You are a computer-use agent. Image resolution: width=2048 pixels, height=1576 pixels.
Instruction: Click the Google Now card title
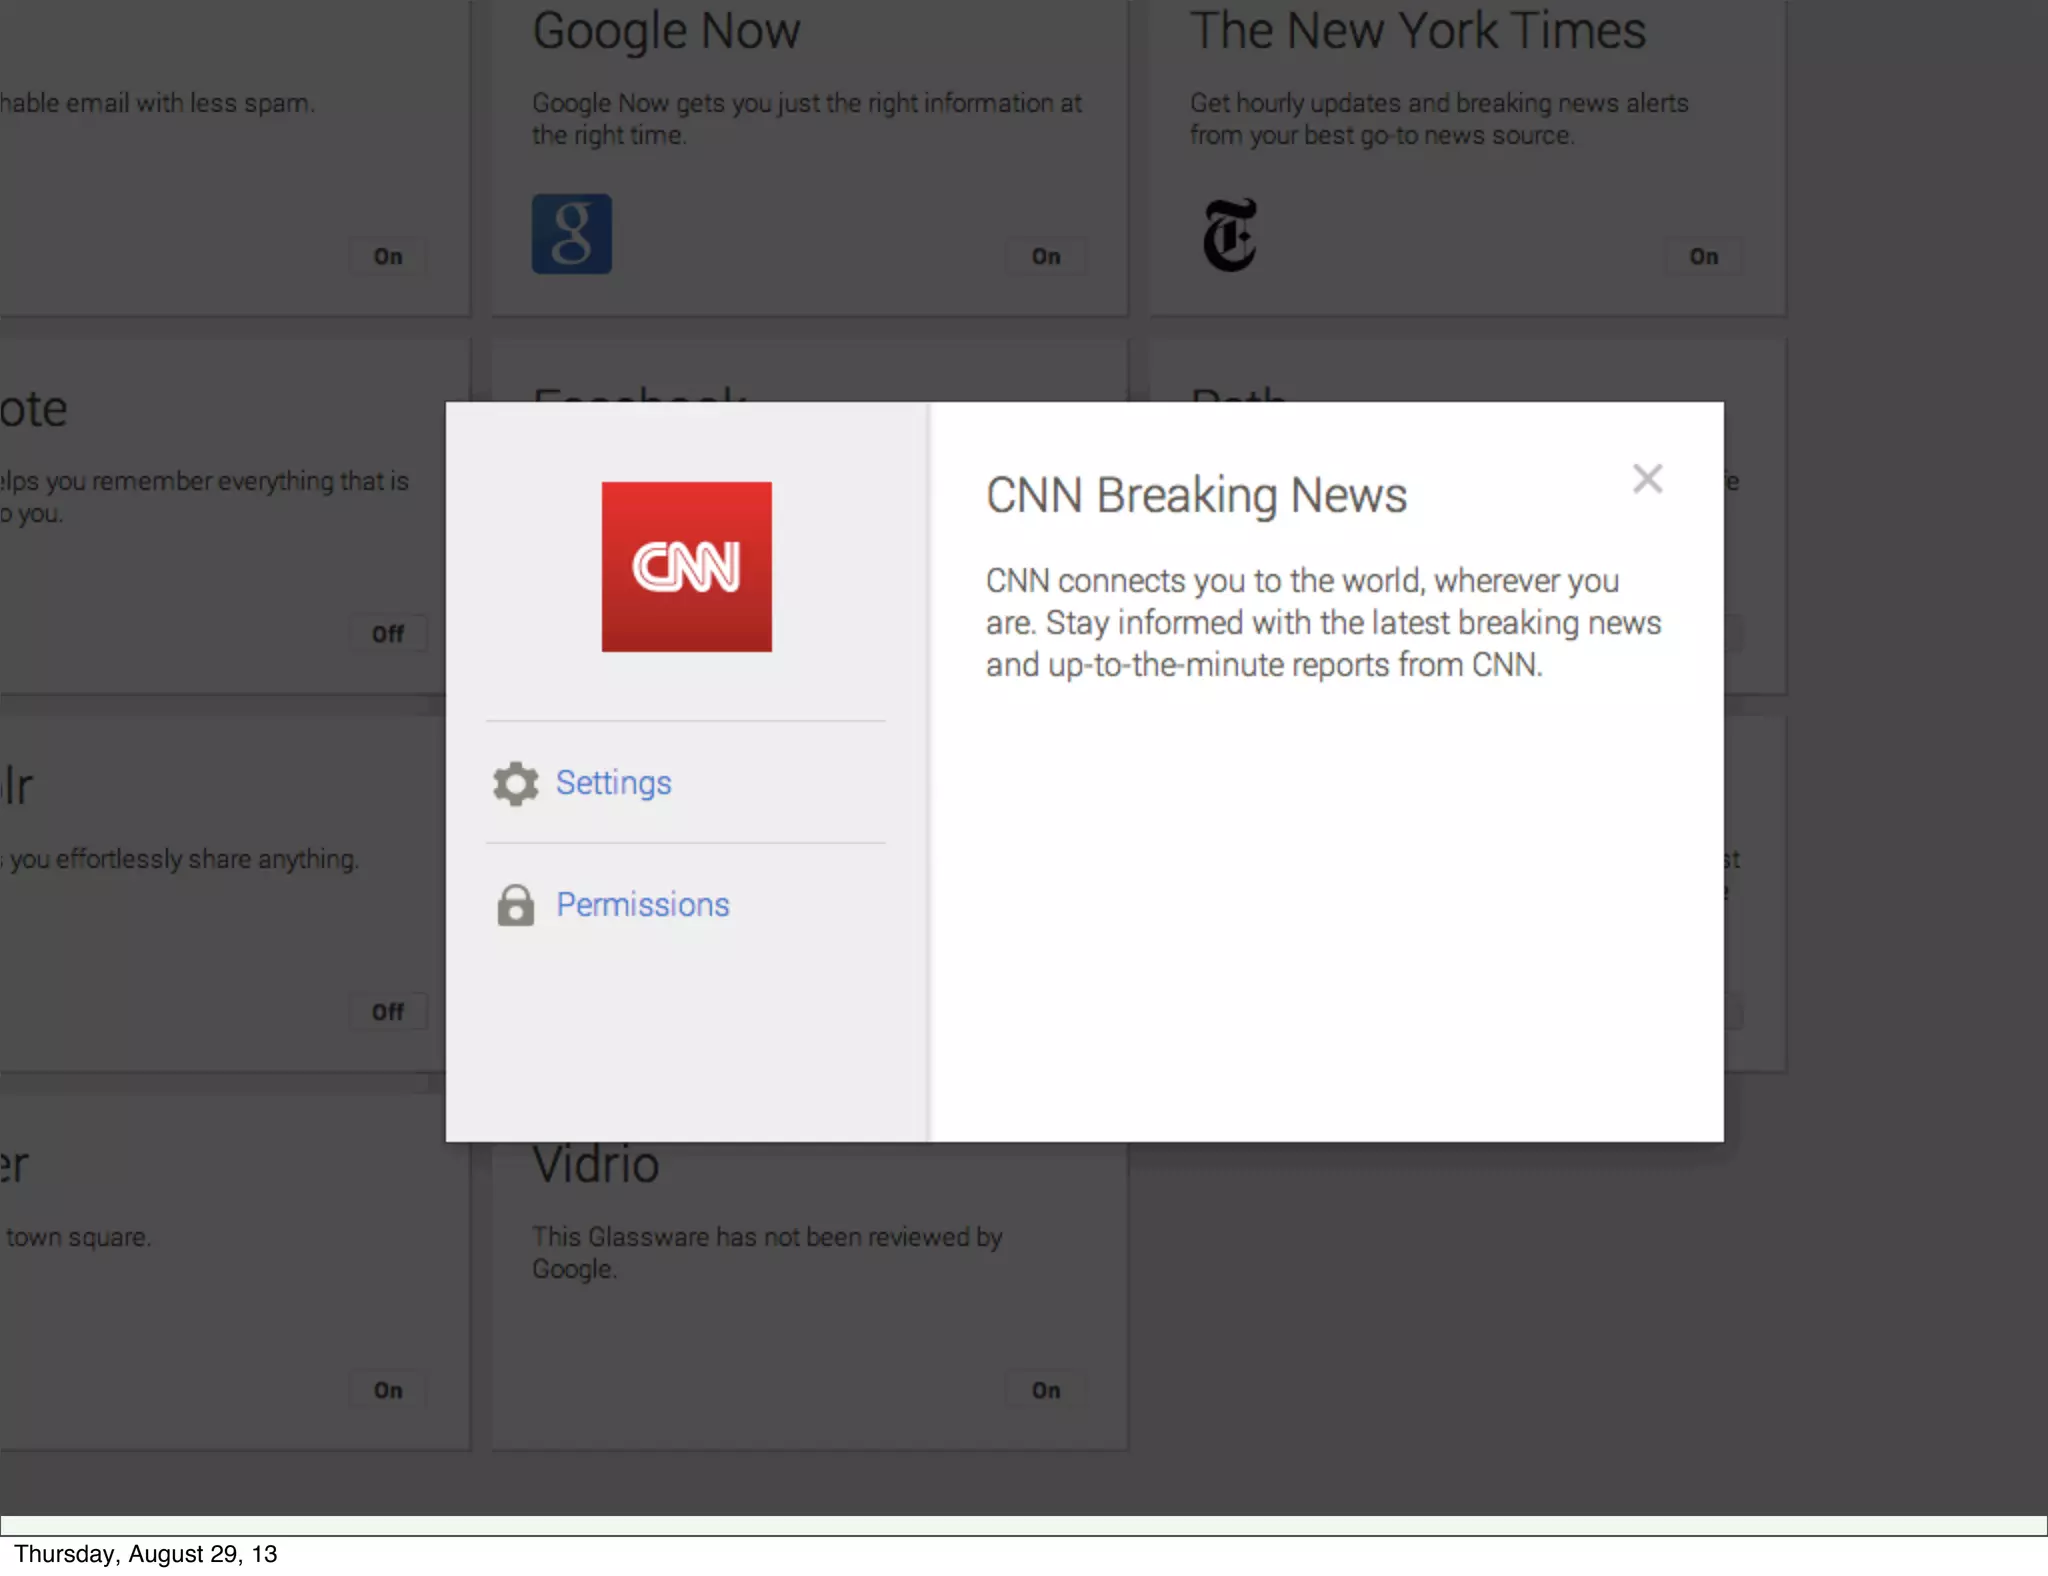666,31
